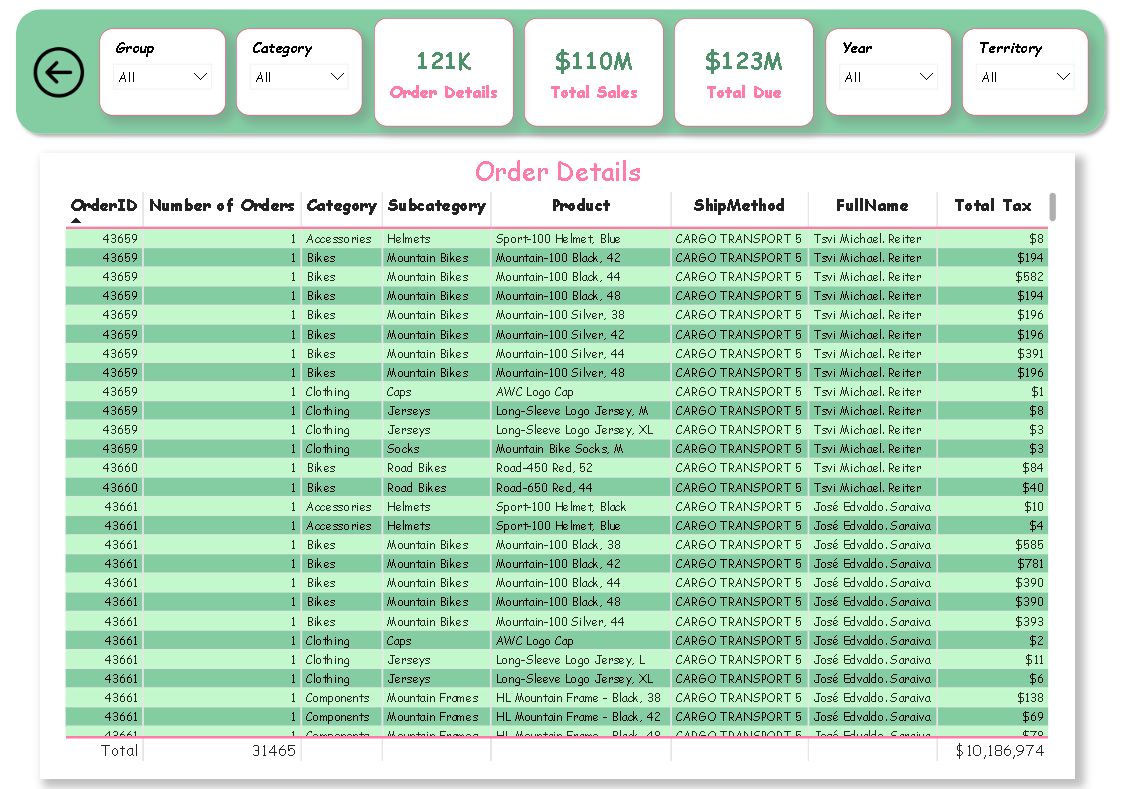Sort table by Category column header
This screenshot has width=1125, height=789.
(341, 205)
